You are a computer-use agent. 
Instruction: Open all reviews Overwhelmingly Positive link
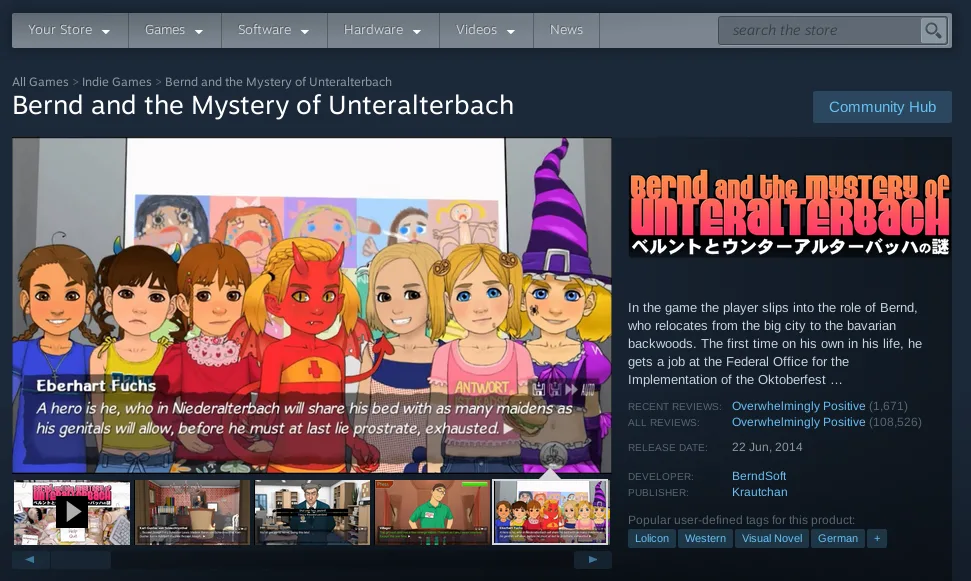click(x=798, y=422)
